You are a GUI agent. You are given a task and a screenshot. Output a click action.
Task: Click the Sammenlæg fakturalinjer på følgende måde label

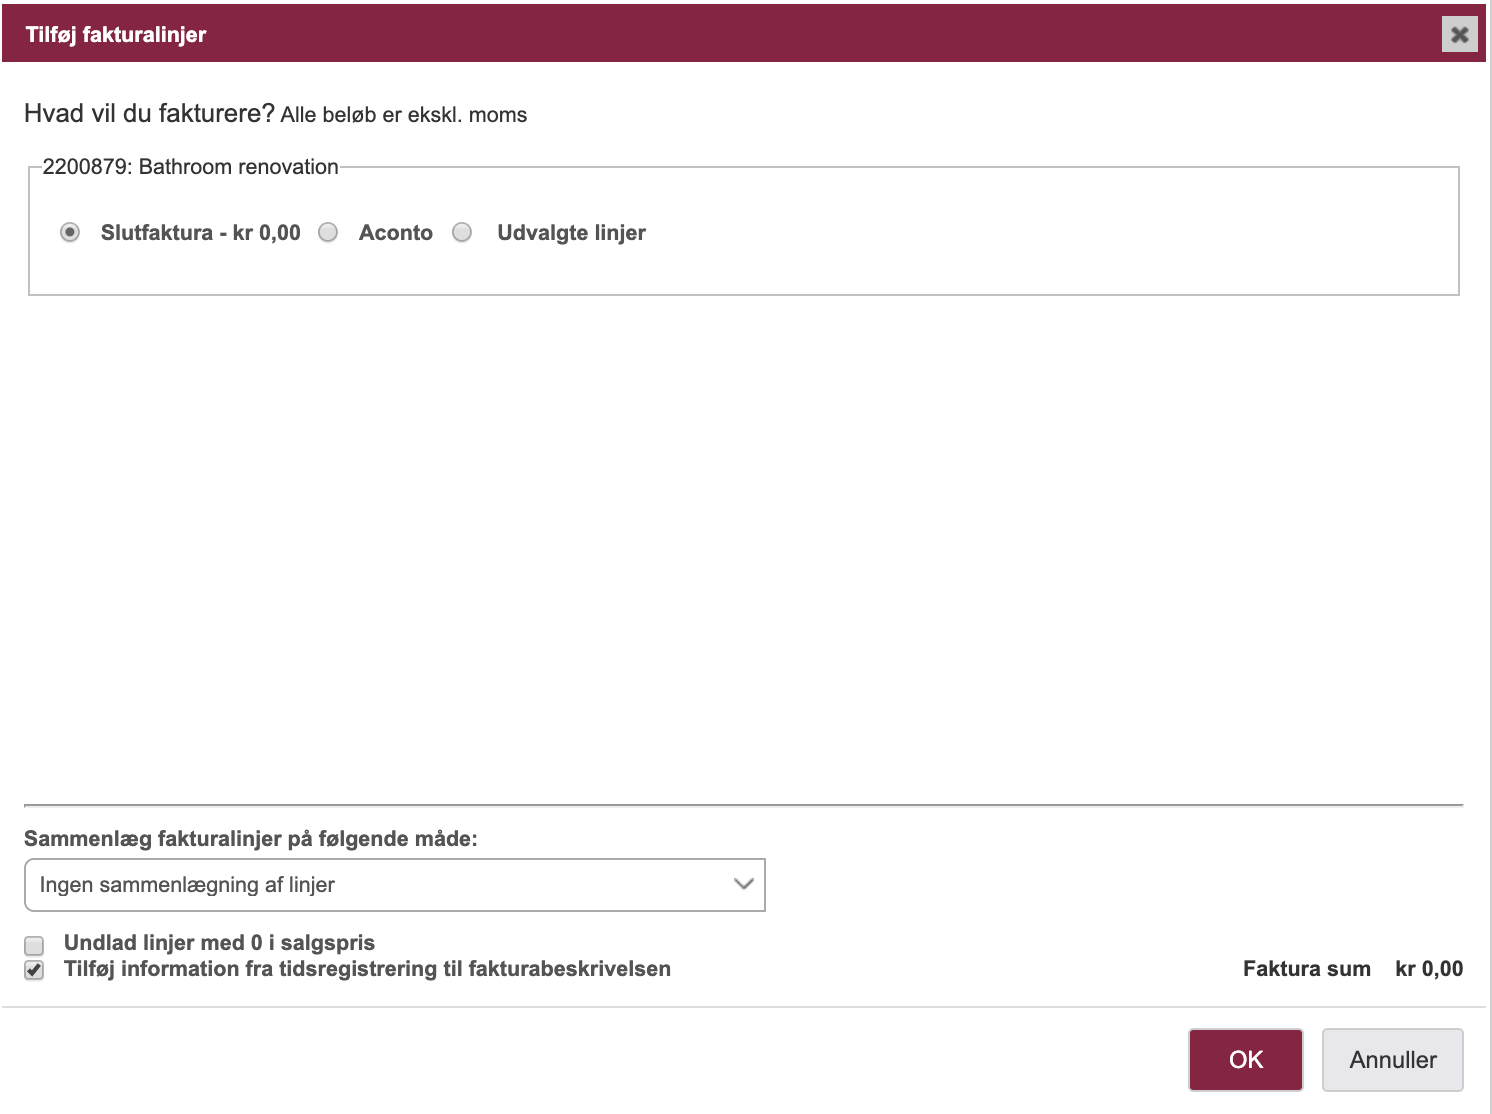[251, 839]
